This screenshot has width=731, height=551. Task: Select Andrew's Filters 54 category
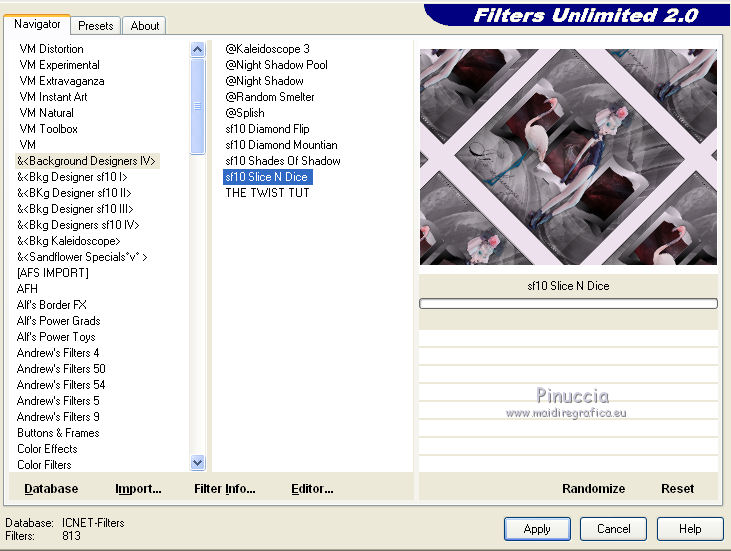pyautogui.click(x=61, y=385)
